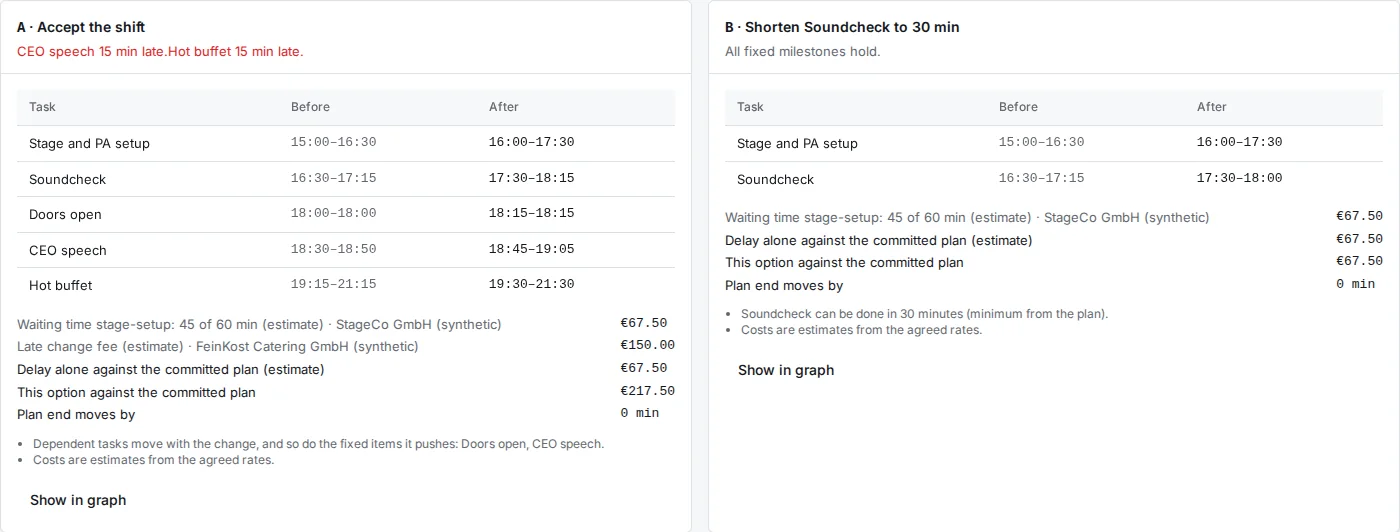Select the 'Hot buffet' row label

(61, 285)
